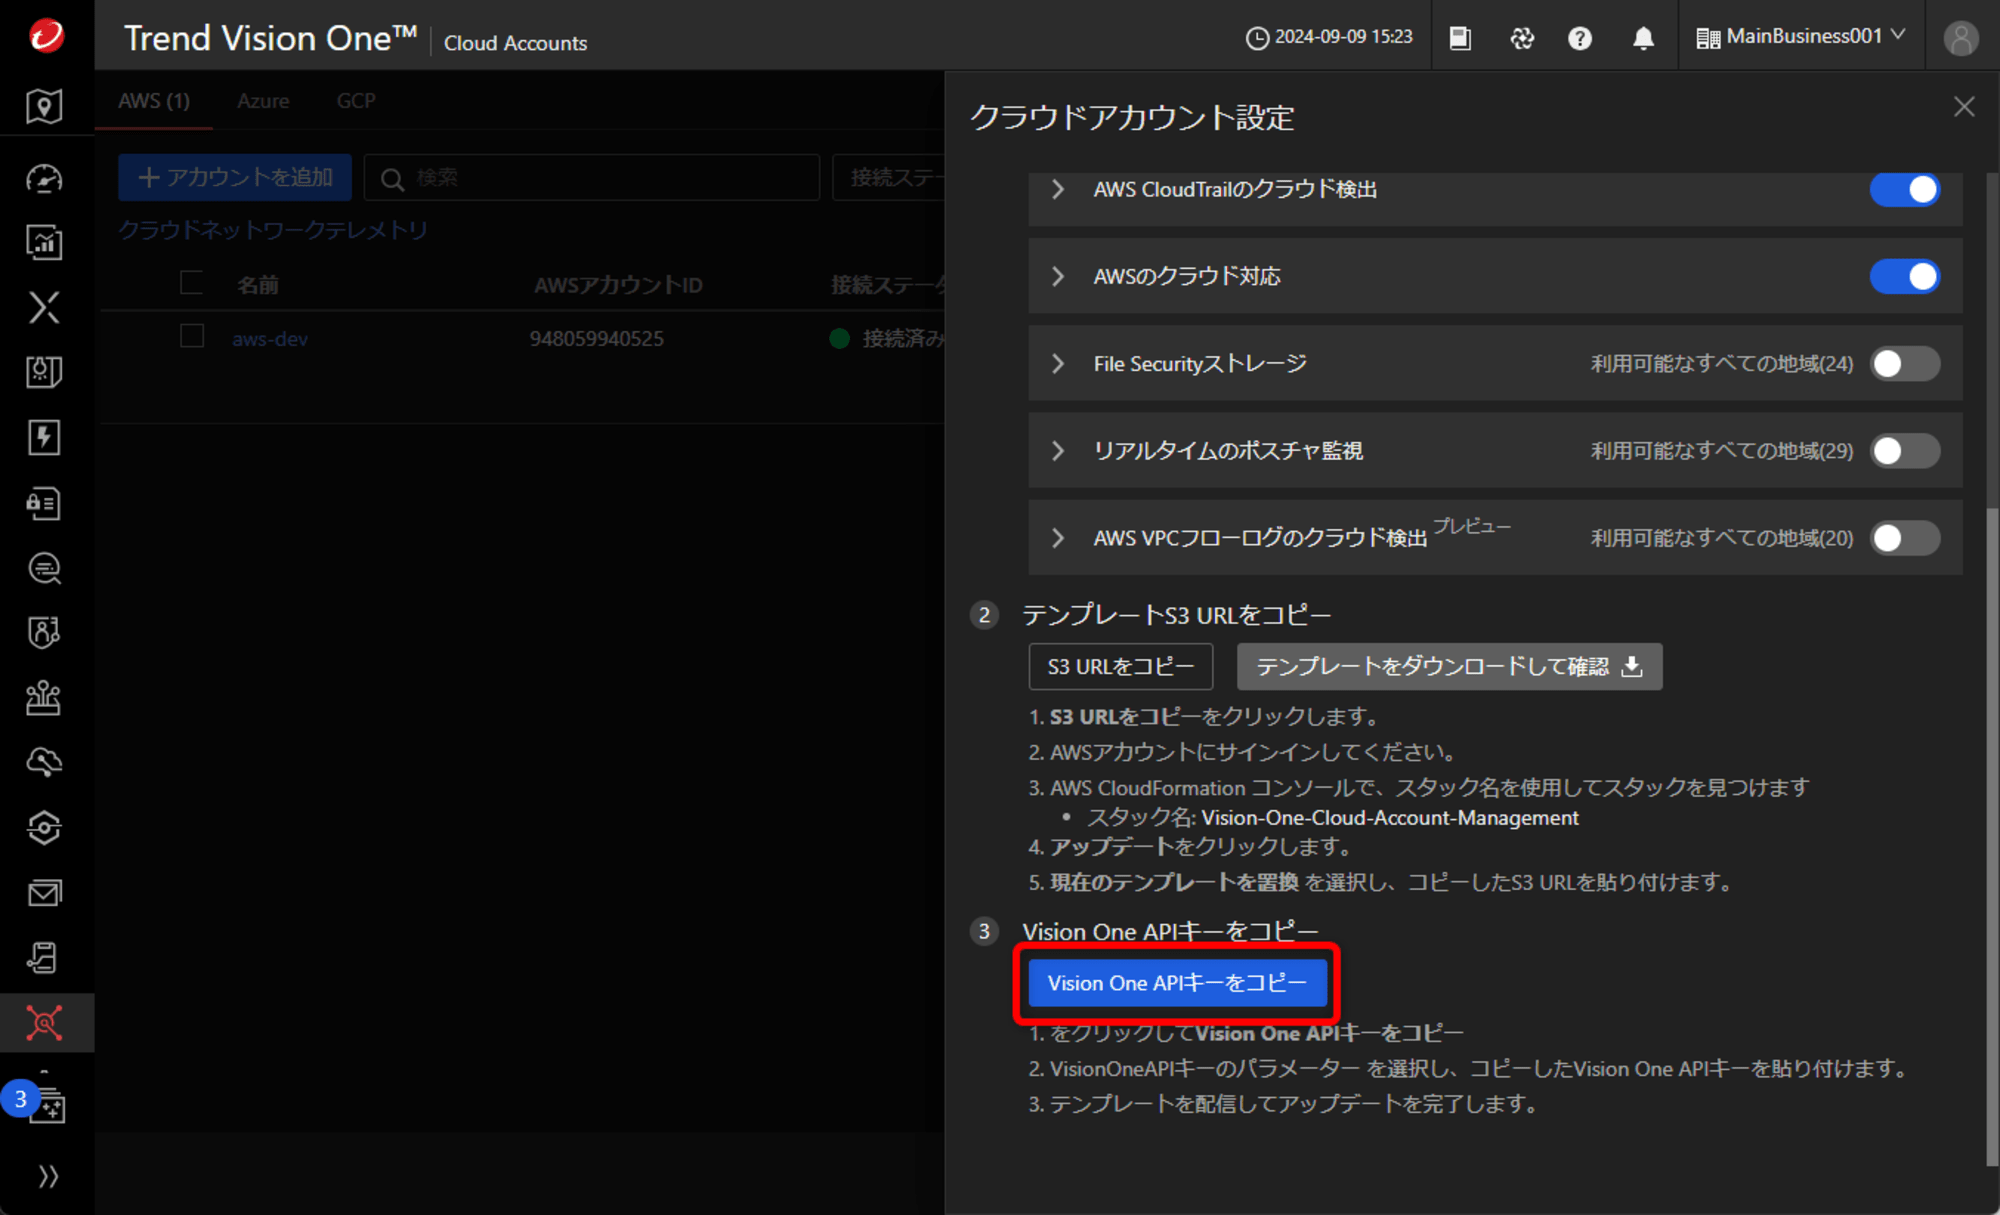Open the MainBusiness001 account dropdown
Image resolution: width=2000 pixels, height=1215 pixels.
[x=1800, y=37]
